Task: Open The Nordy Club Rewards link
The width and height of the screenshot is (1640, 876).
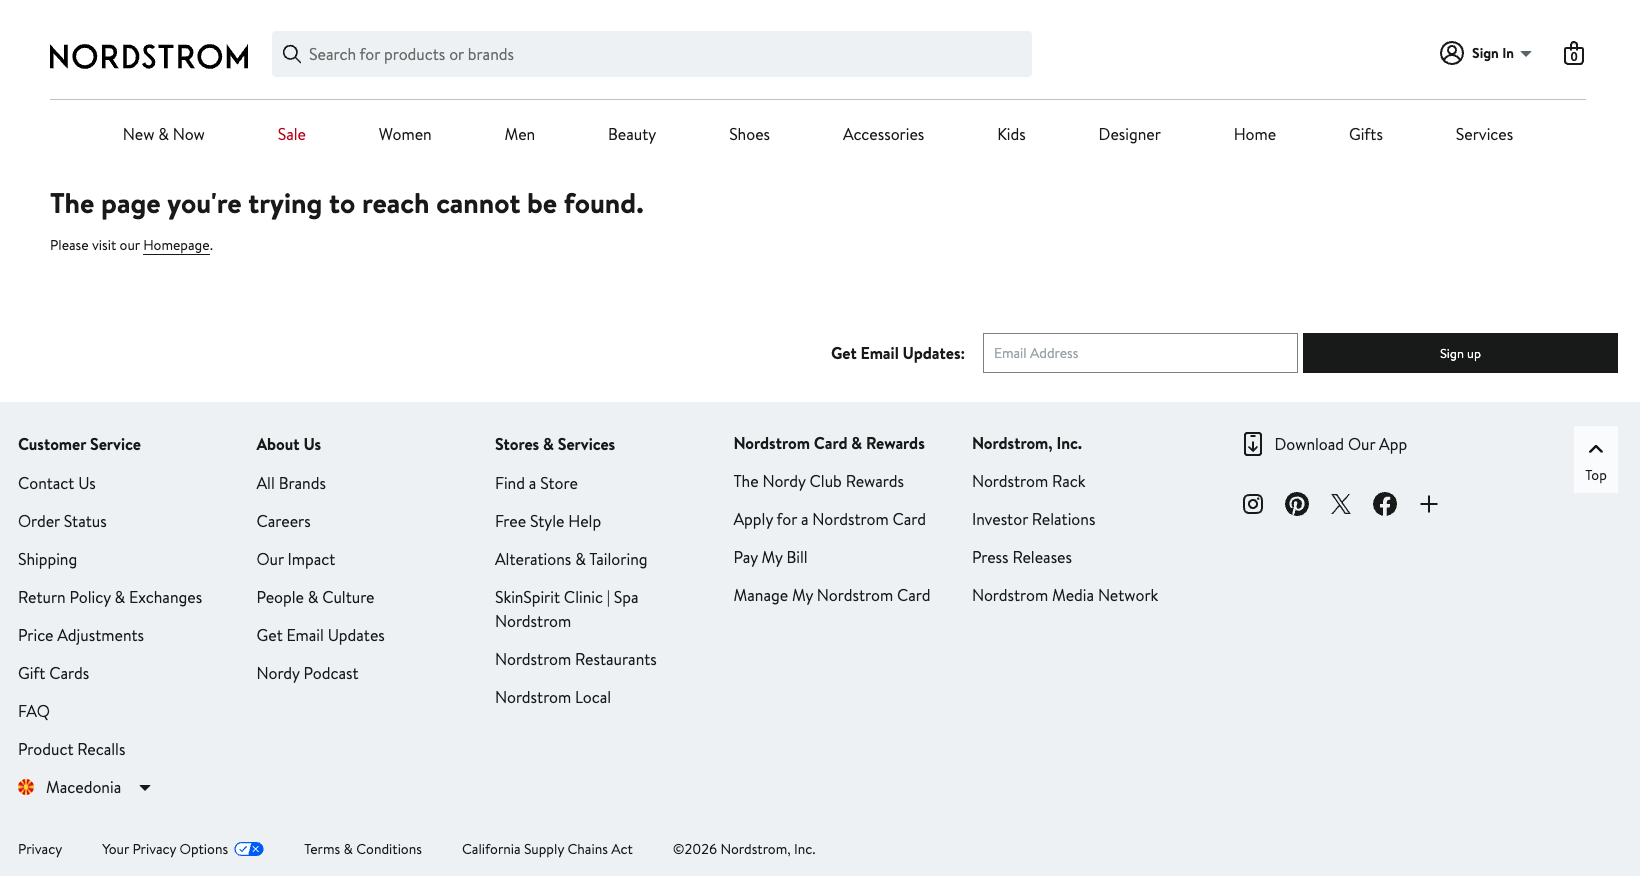Action: coord(819,481)
